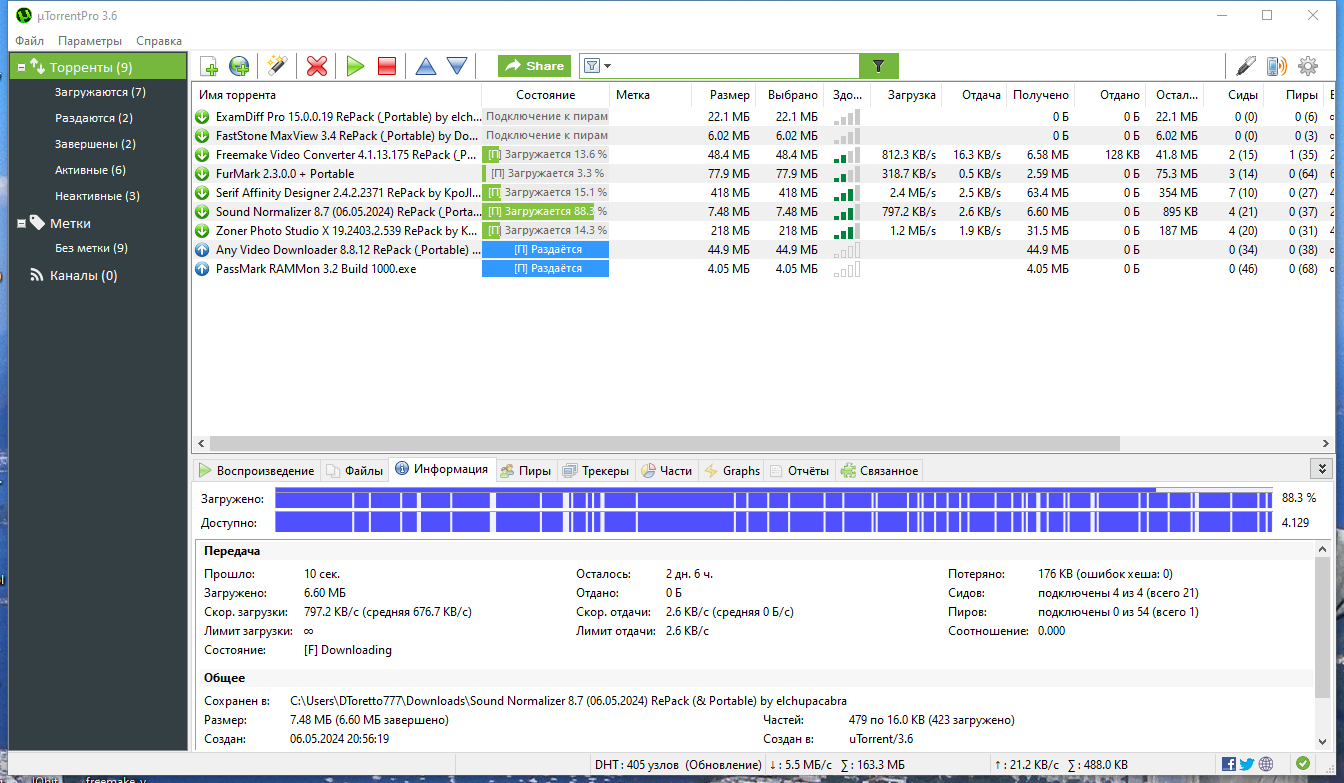The width and height of the screenshot is (1344, 783).
Task: Click the Загружено pieces progress bar
Action: coord(773,498)
